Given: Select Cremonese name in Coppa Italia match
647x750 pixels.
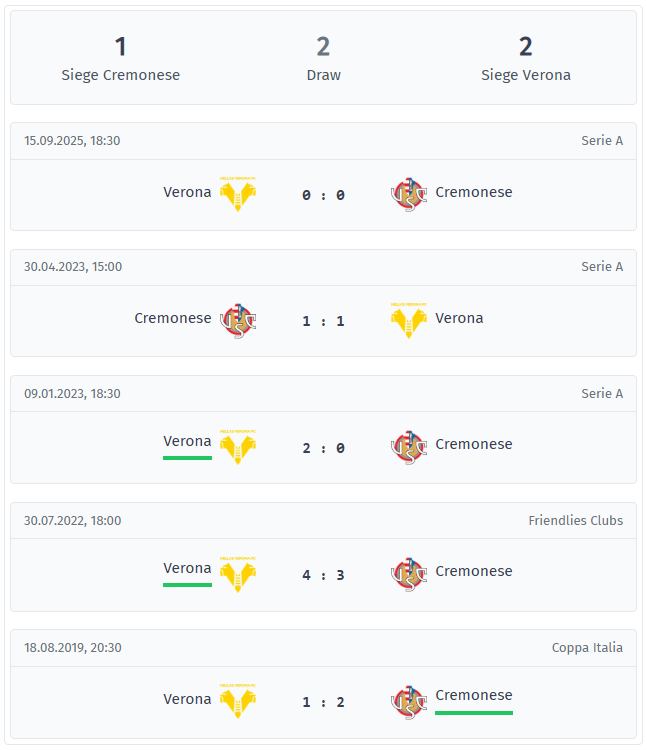Looking at the screenshot, I should pyautogui.click(x=473, y=695).
